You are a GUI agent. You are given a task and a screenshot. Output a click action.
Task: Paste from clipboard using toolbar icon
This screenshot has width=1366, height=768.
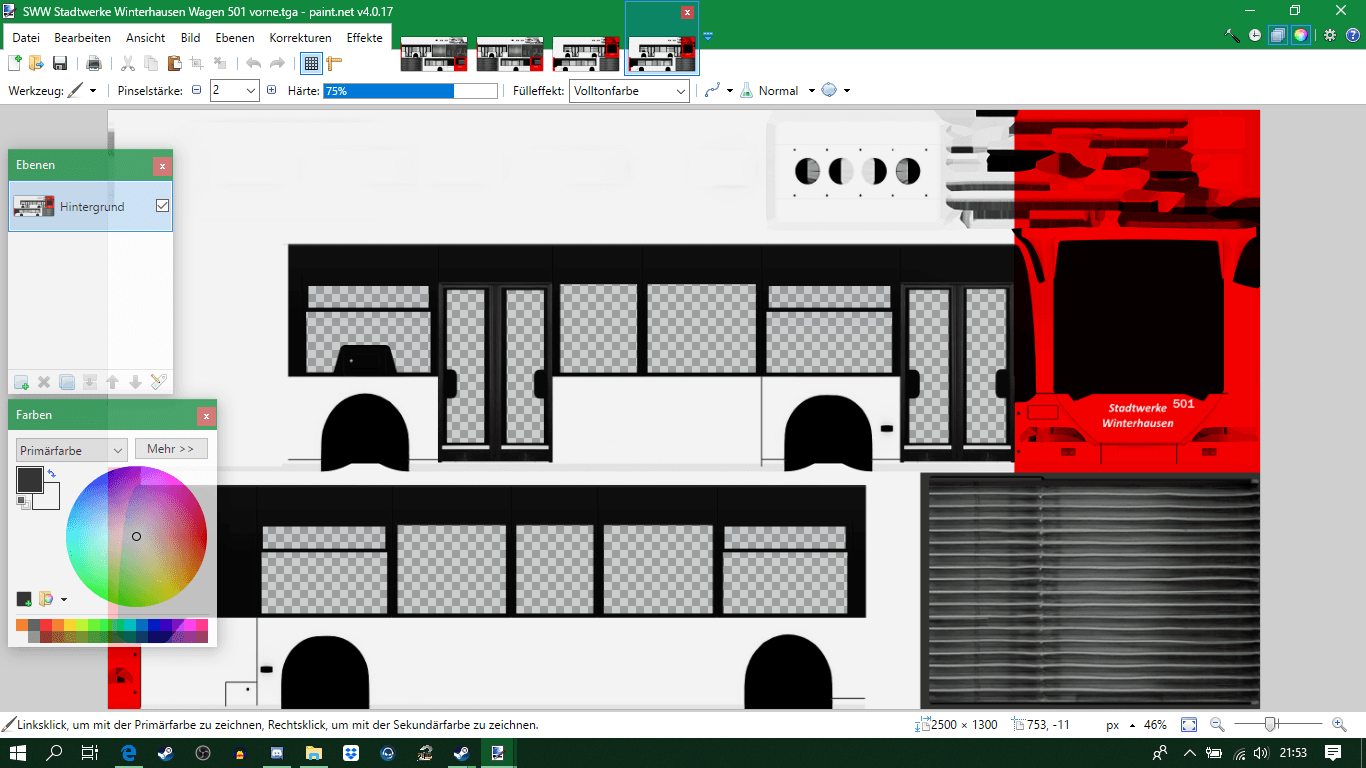pyautogui.click(x=174, y=64)
